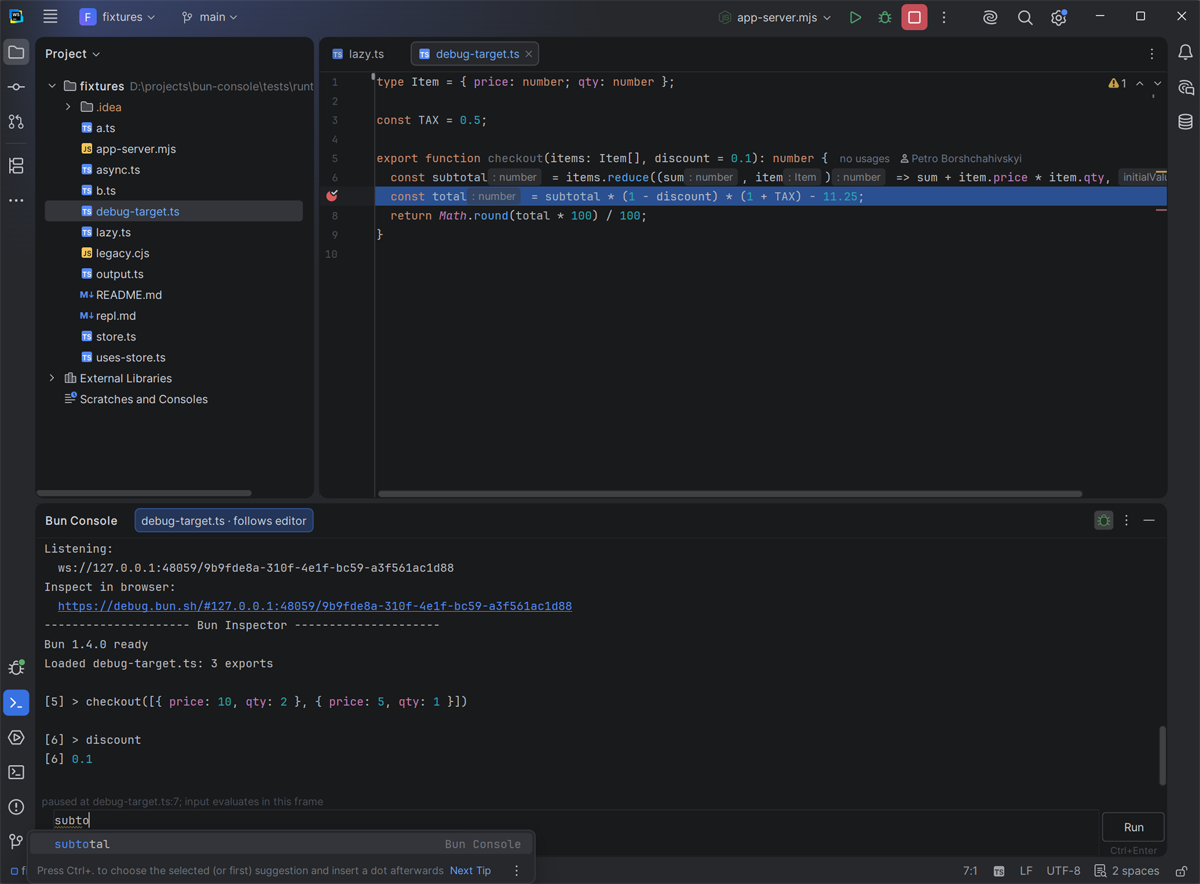Click the Project panel horizontal scrollbar

pyautogui.click(x=145, y=493)
